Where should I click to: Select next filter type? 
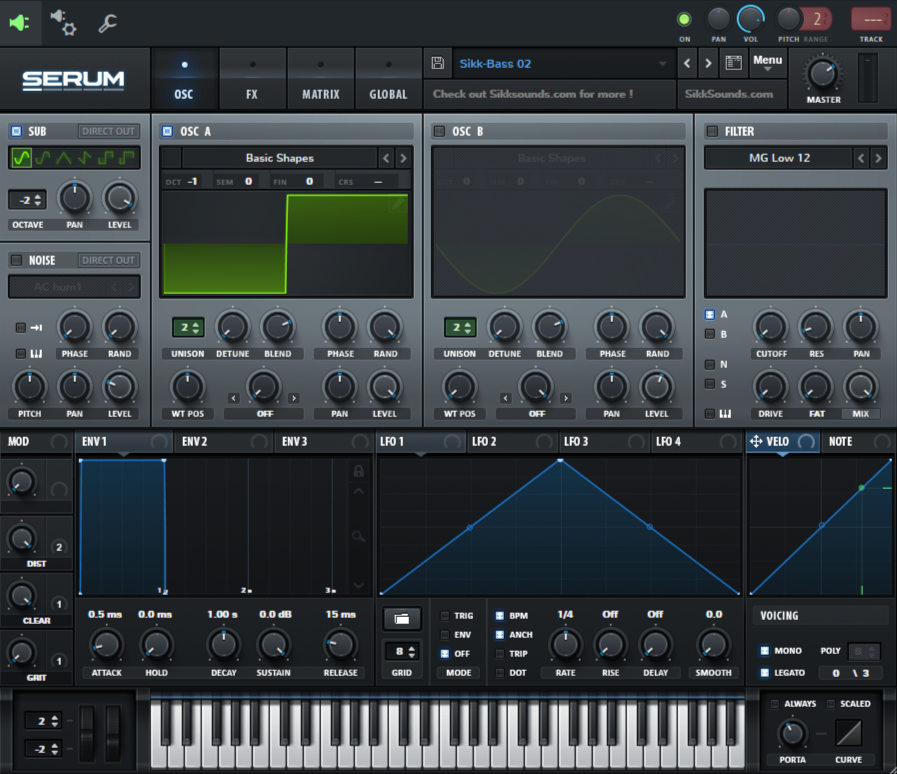[878, 158]
